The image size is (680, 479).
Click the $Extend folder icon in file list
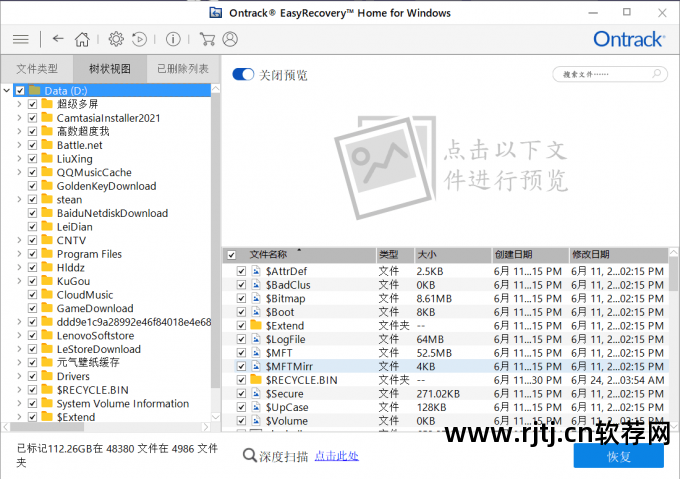pyautogui.click(x=256, y=326)
